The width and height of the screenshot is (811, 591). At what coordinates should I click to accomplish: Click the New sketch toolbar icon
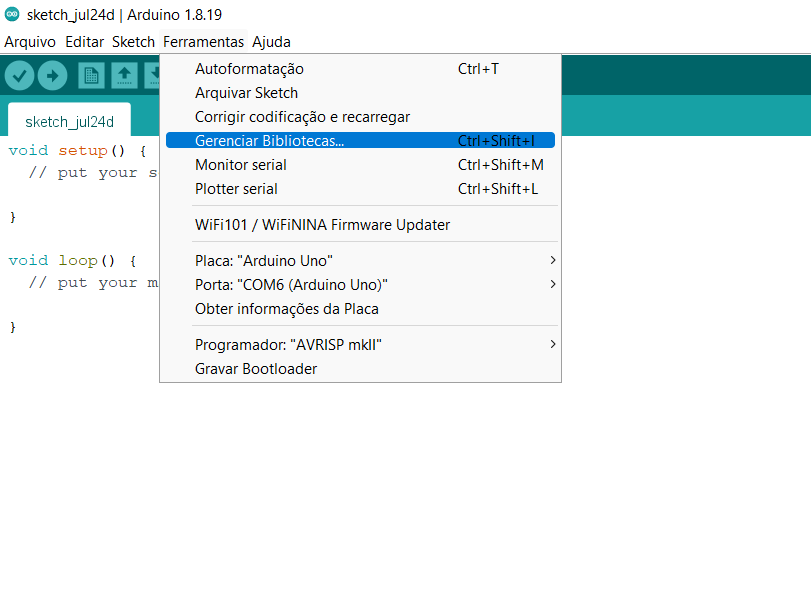pos(92,75)
